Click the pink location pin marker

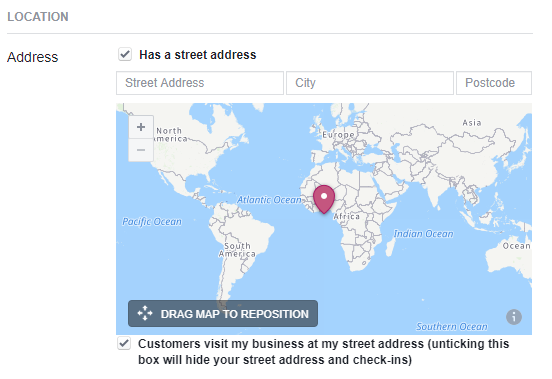(x=324, y=199)
